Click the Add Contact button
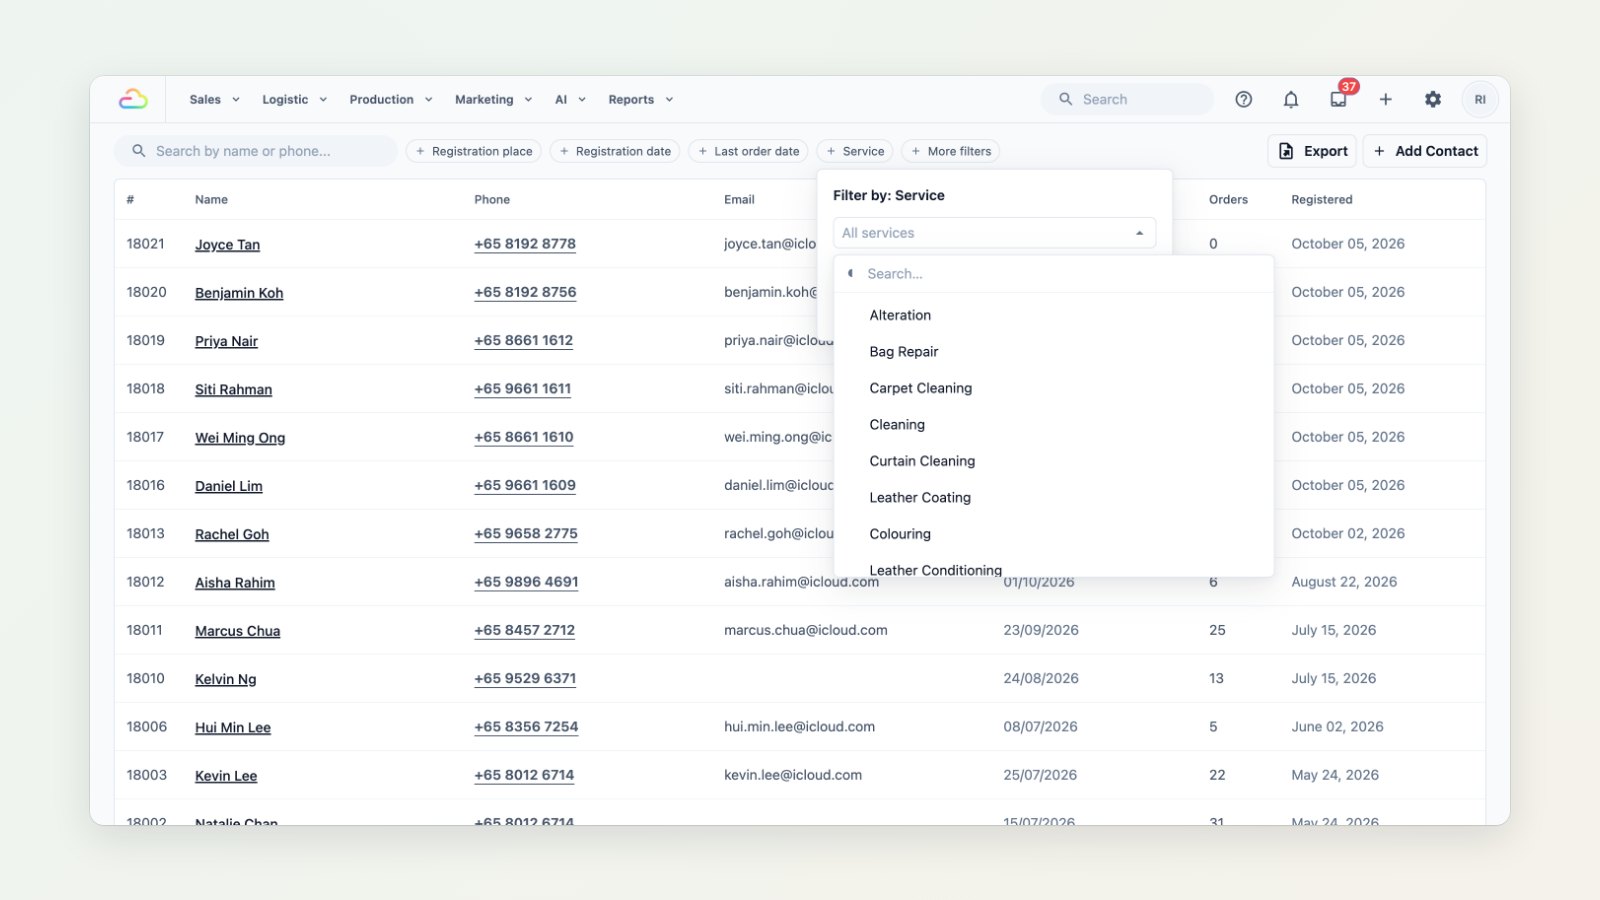This screenshot has width=1600, height=900. (x=1425, y=151)
